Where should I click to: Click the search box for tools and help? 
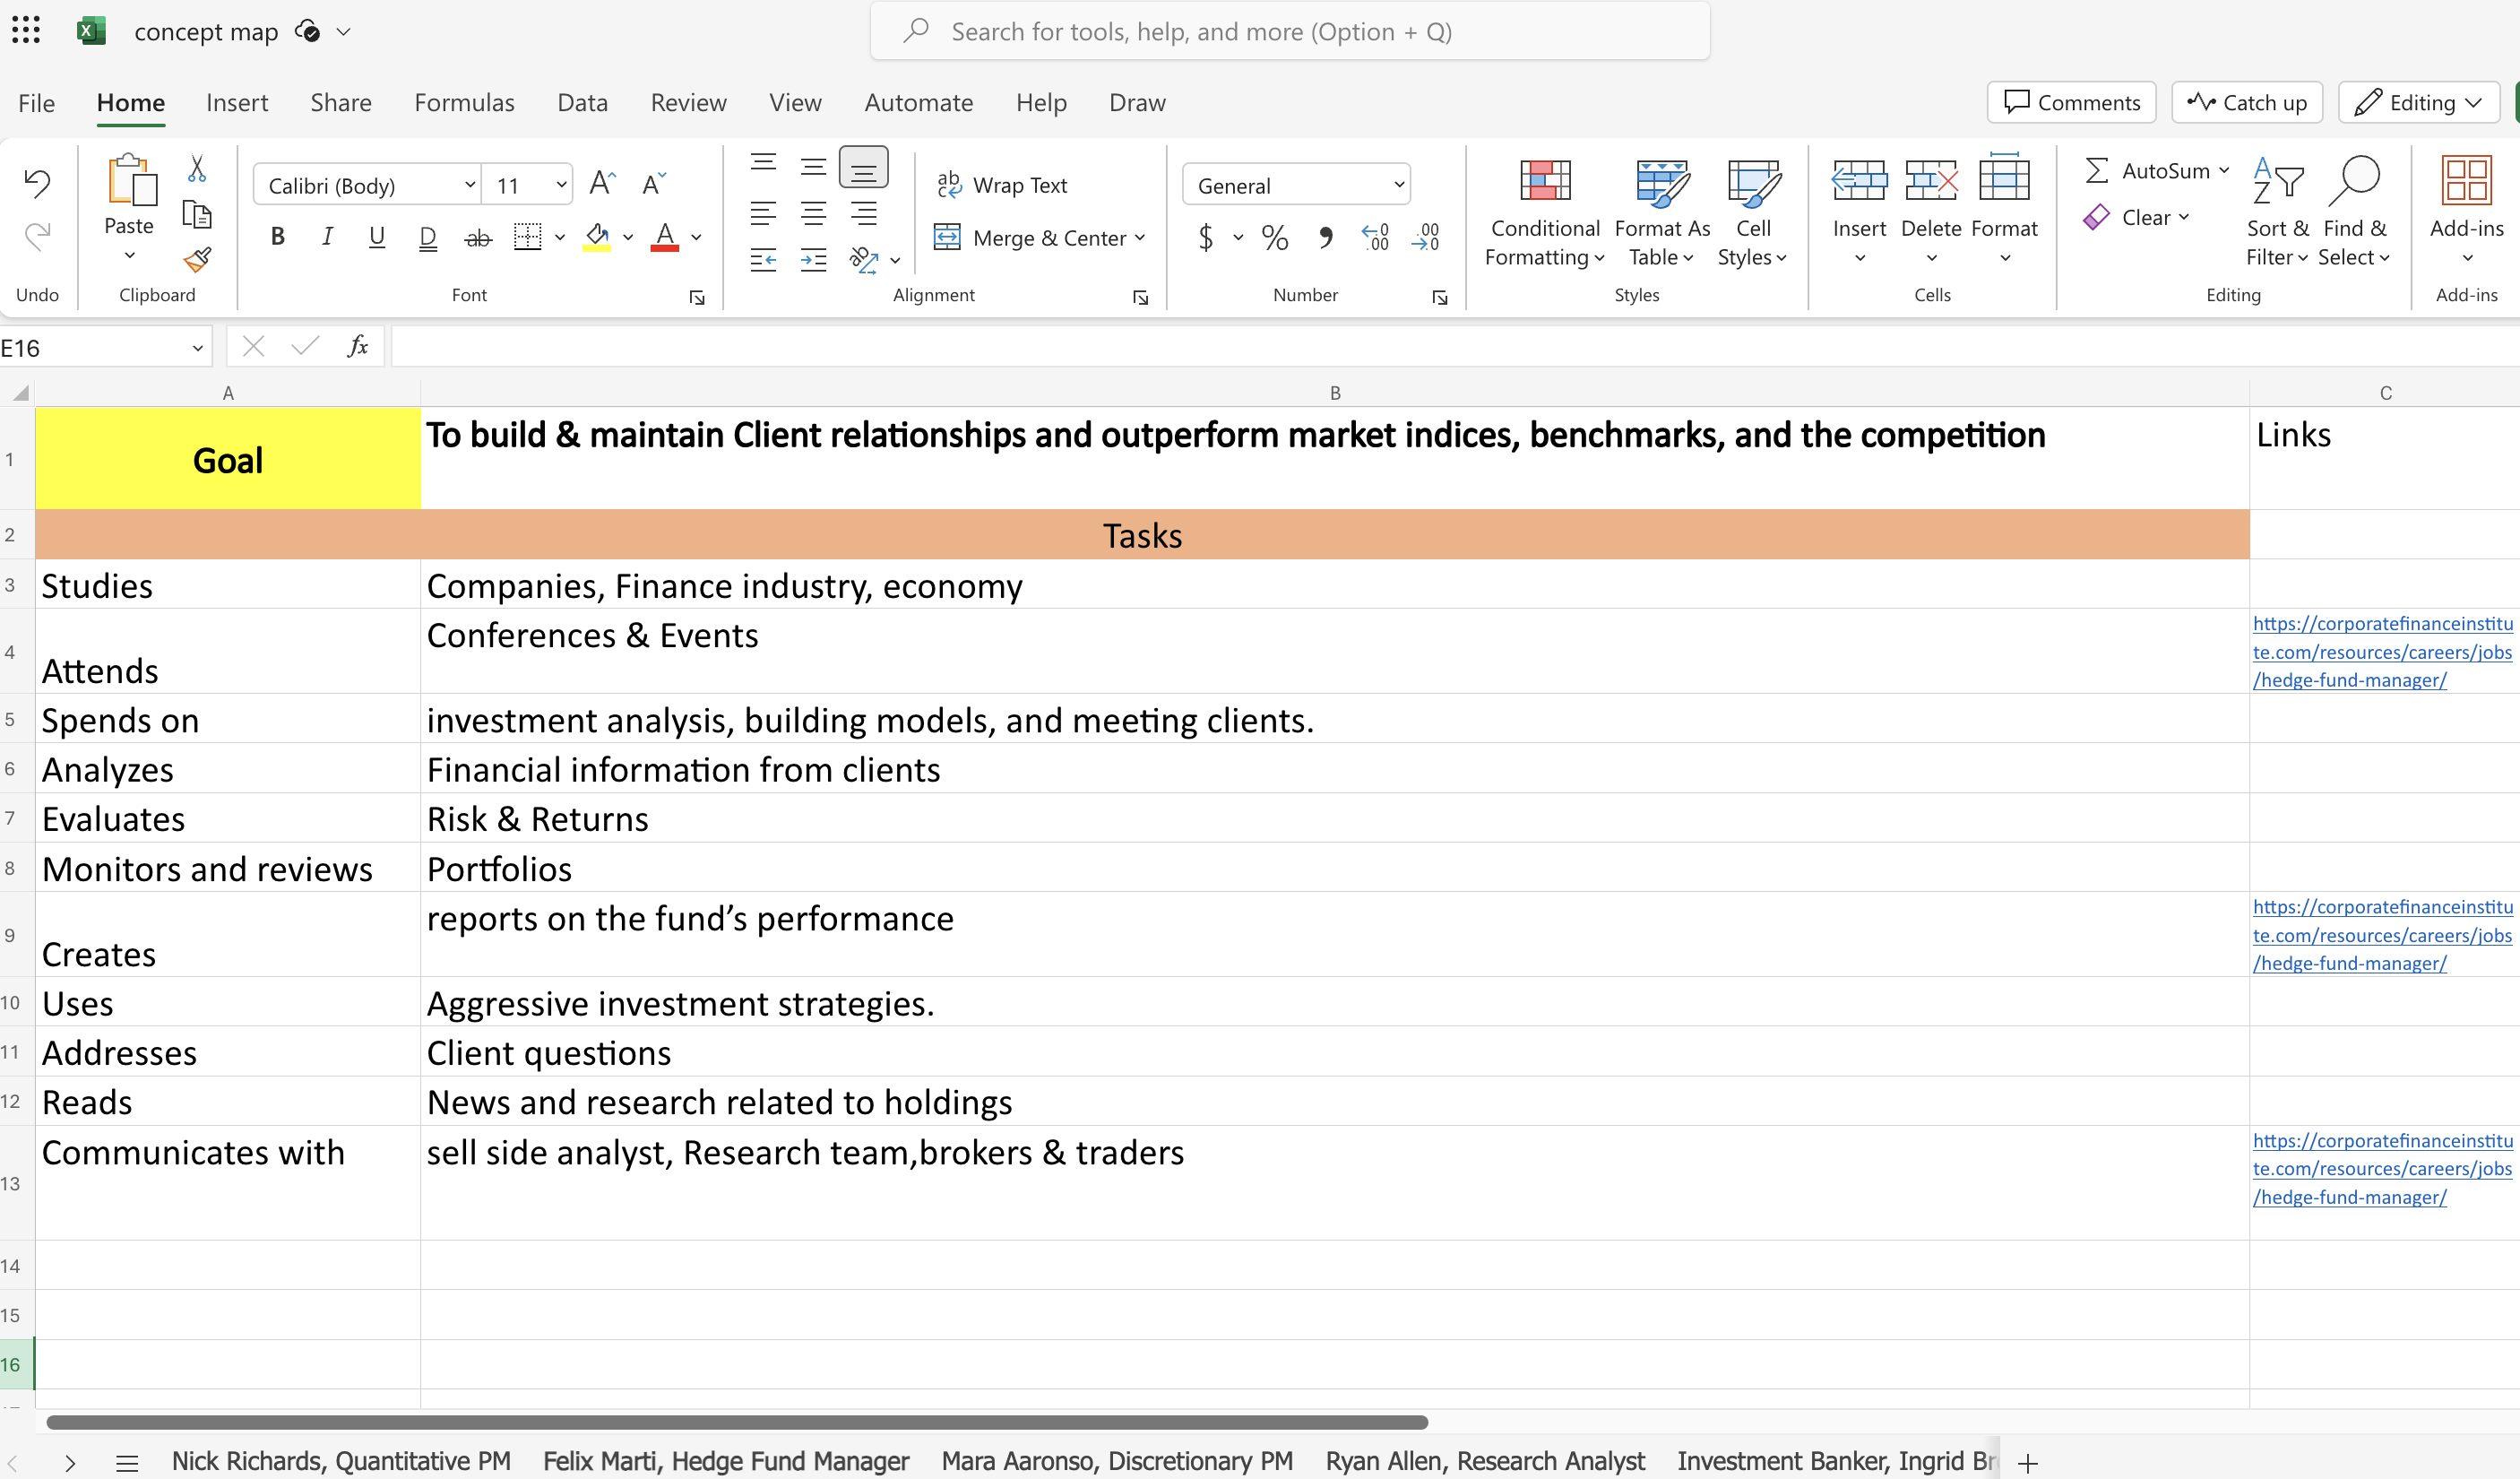coord(1290,31)
